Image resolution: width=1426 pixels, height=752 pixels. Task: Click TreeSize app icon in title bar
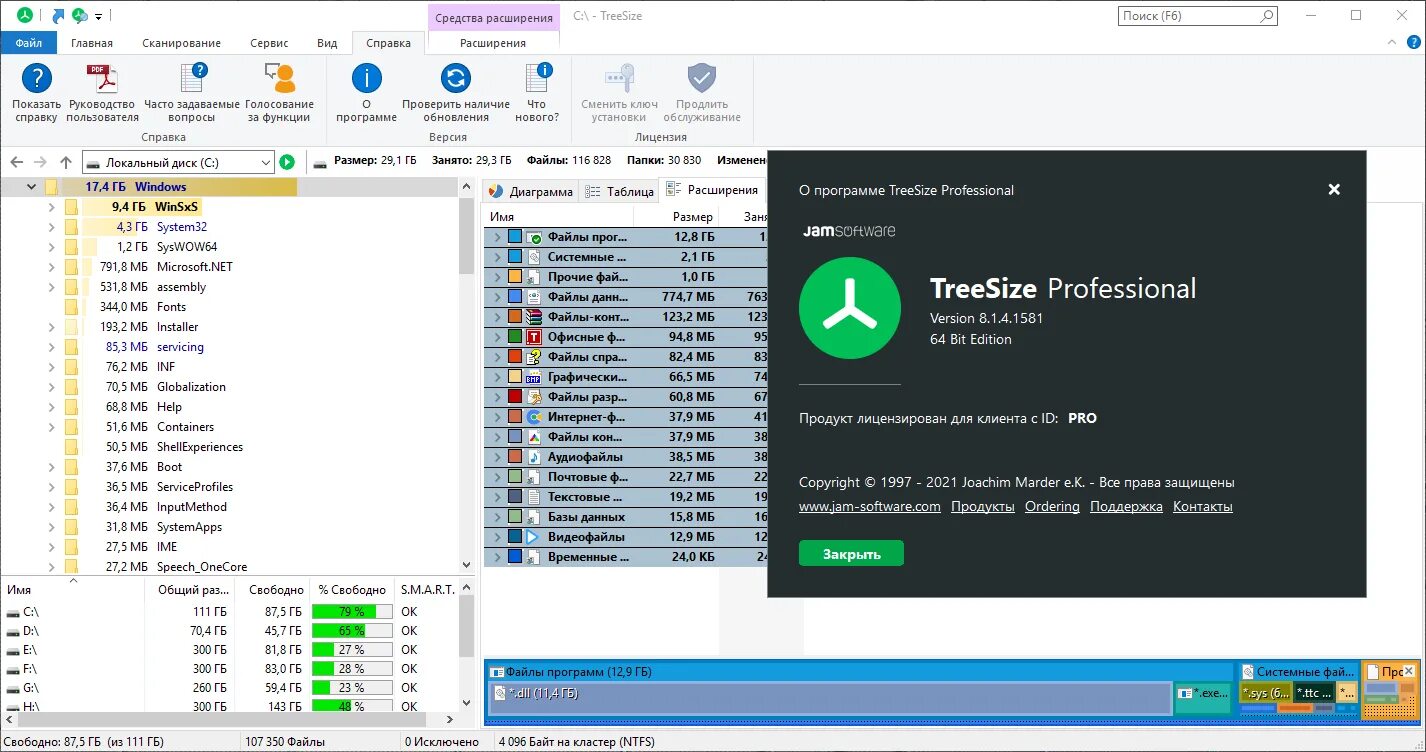(25, 16)
